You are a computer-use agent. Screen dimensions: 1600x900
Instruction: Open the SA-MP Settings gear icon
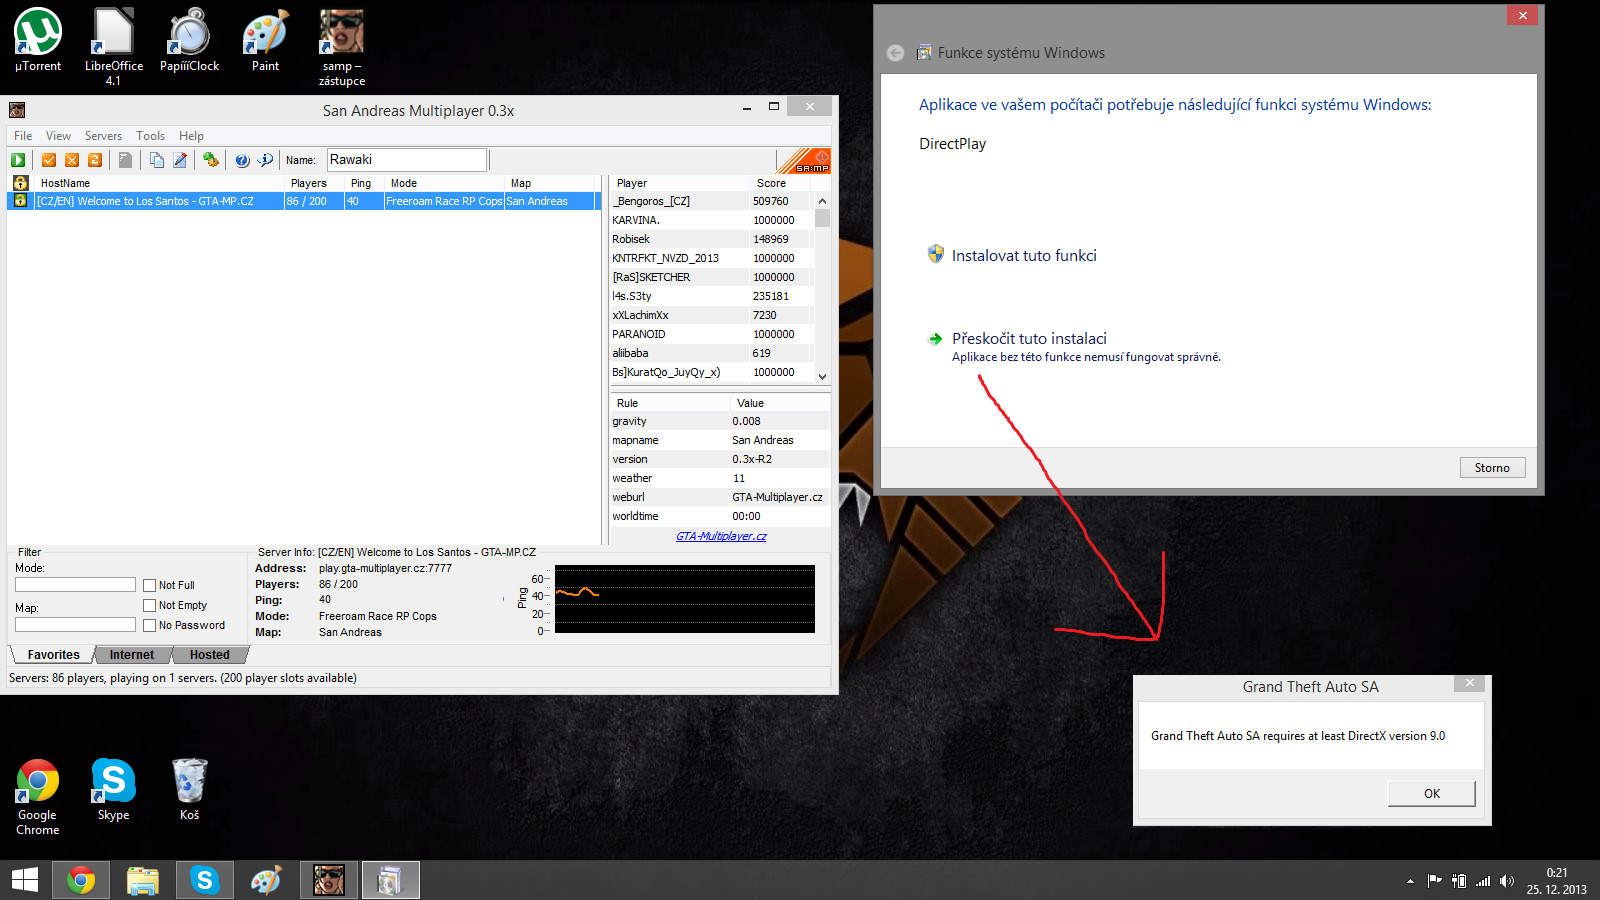tap(210, 160)
